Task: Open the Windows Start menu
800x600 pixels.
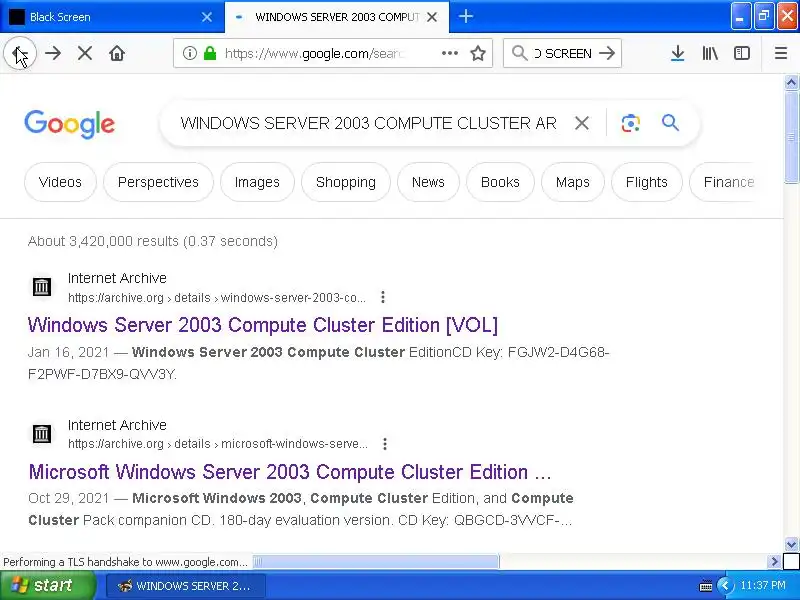Action: 48,585
